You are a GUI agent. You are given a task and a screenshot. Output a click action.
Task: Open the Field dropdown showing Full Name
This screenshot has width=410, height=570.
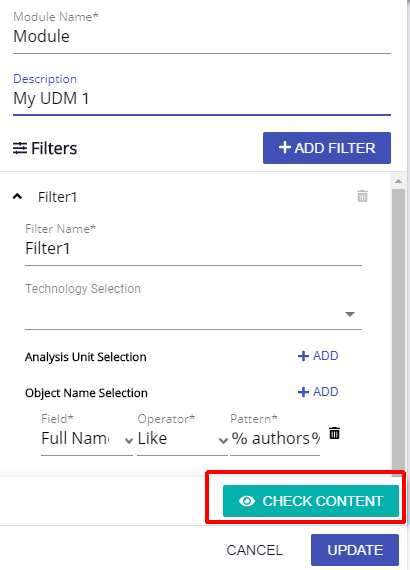pos(87,438)
